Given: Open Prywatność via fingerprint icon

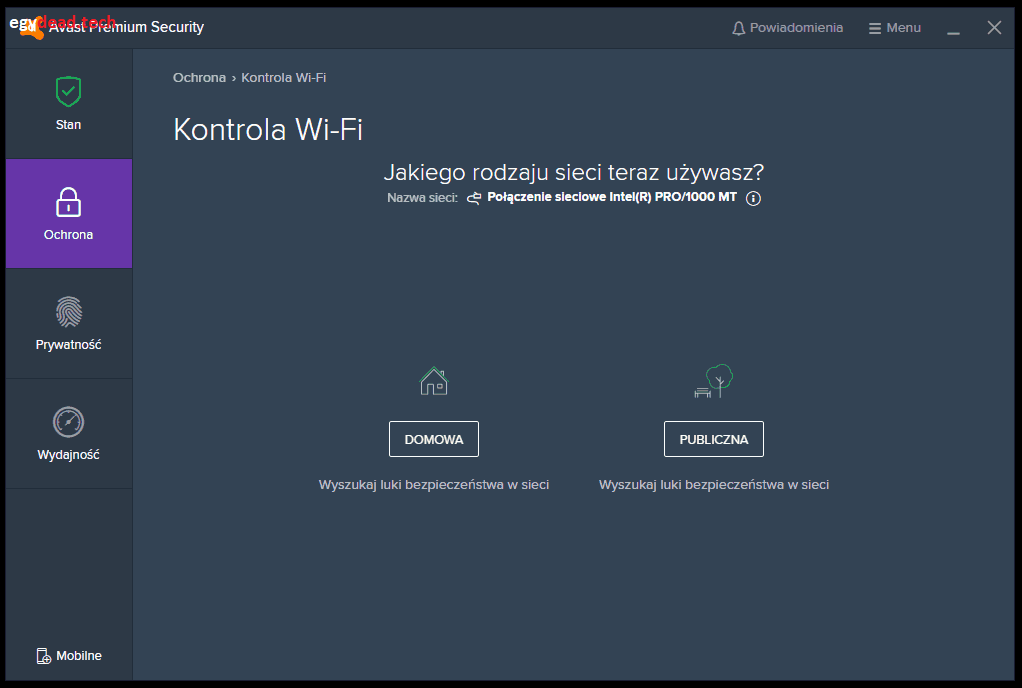Looking at the screenshot, I should [68, 312].
